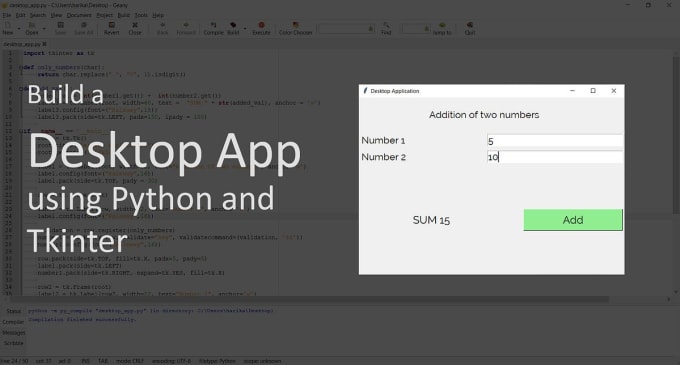Click the Save icon in Geany toolbar

click(61, 25)
